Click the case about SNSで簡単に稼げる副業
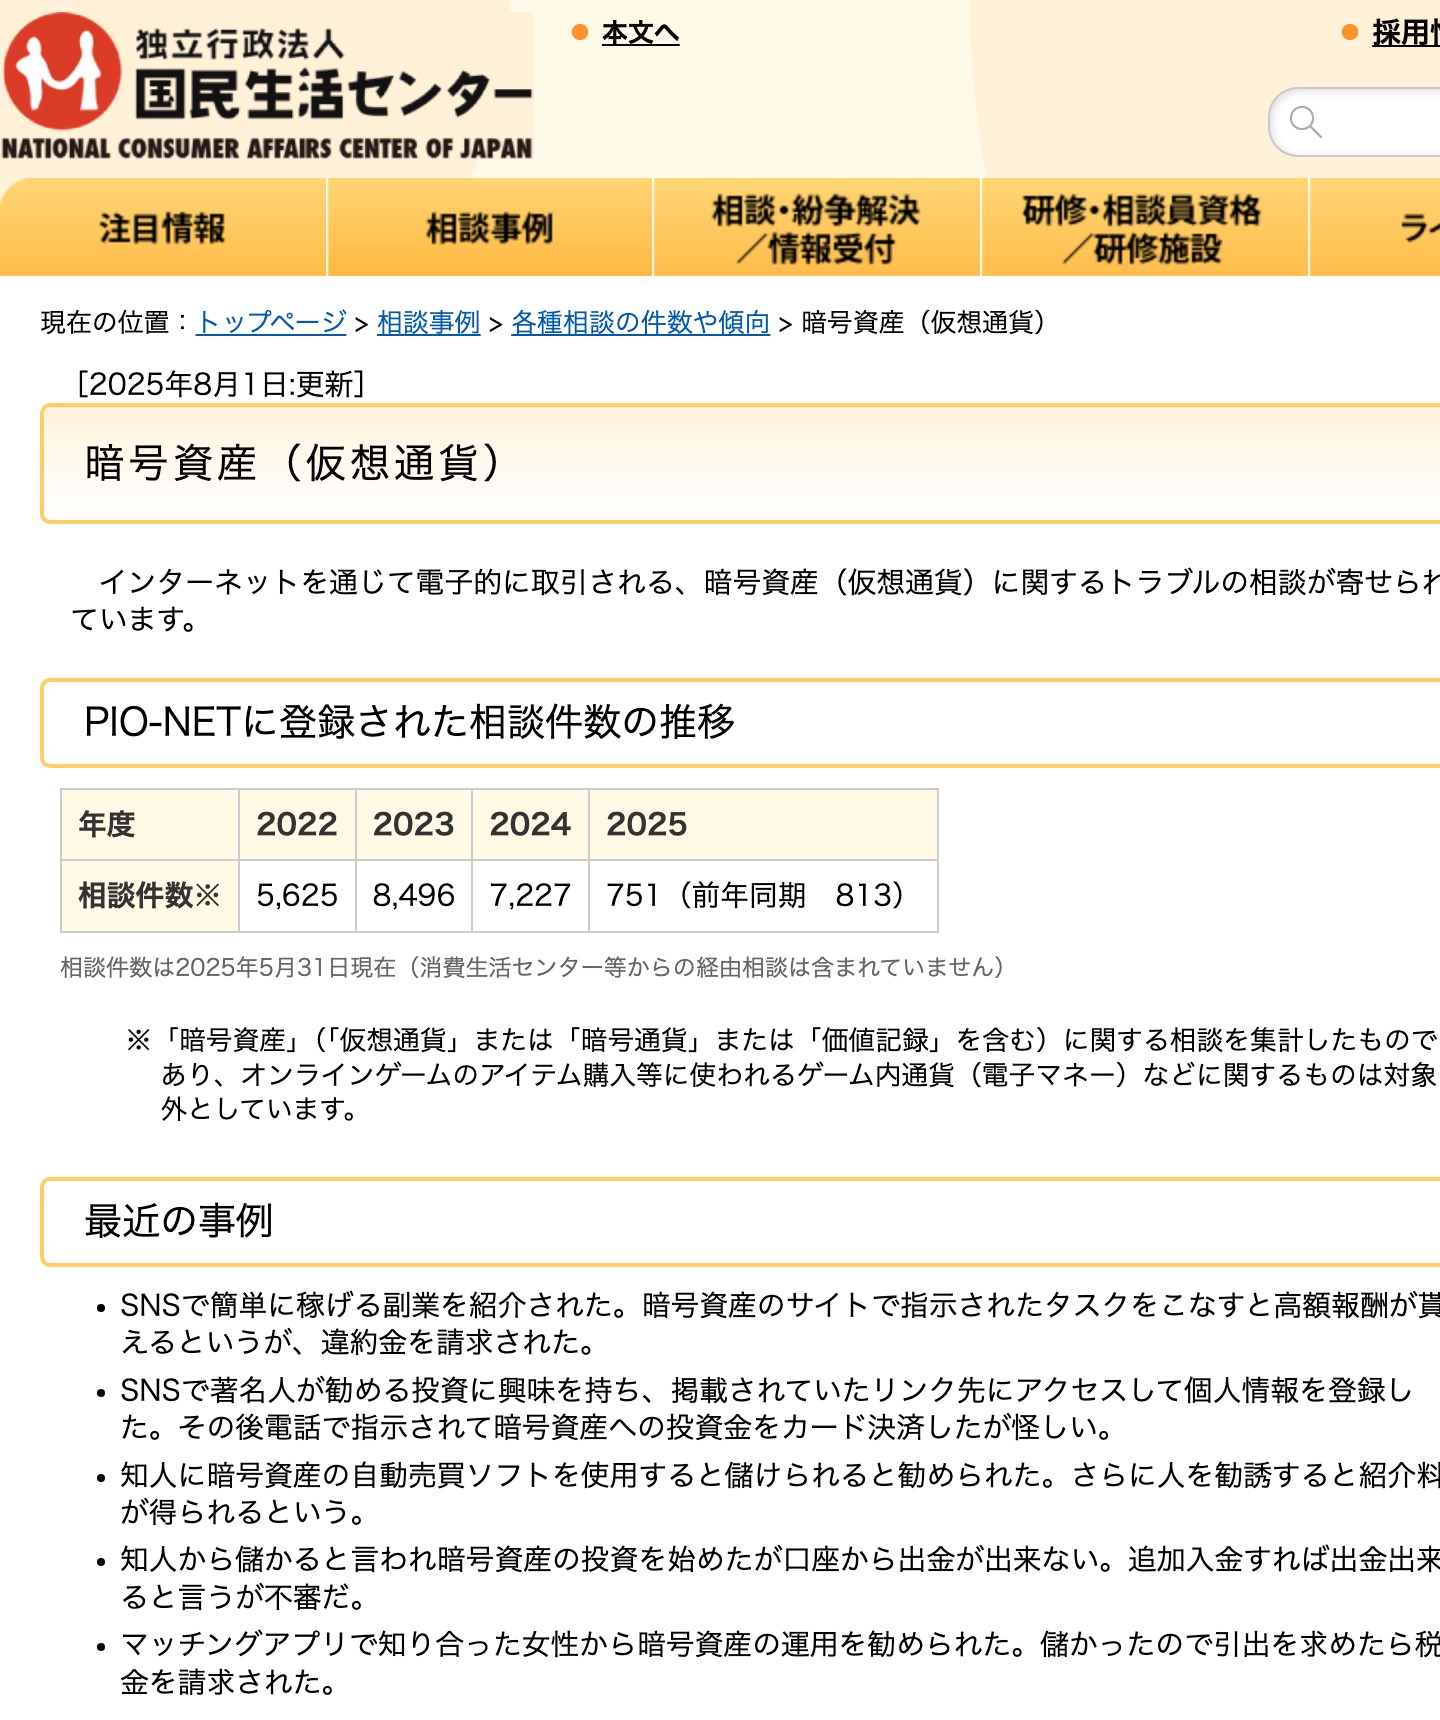The width and height of the screenshot is (1440, 1720). click(780, 1323)
